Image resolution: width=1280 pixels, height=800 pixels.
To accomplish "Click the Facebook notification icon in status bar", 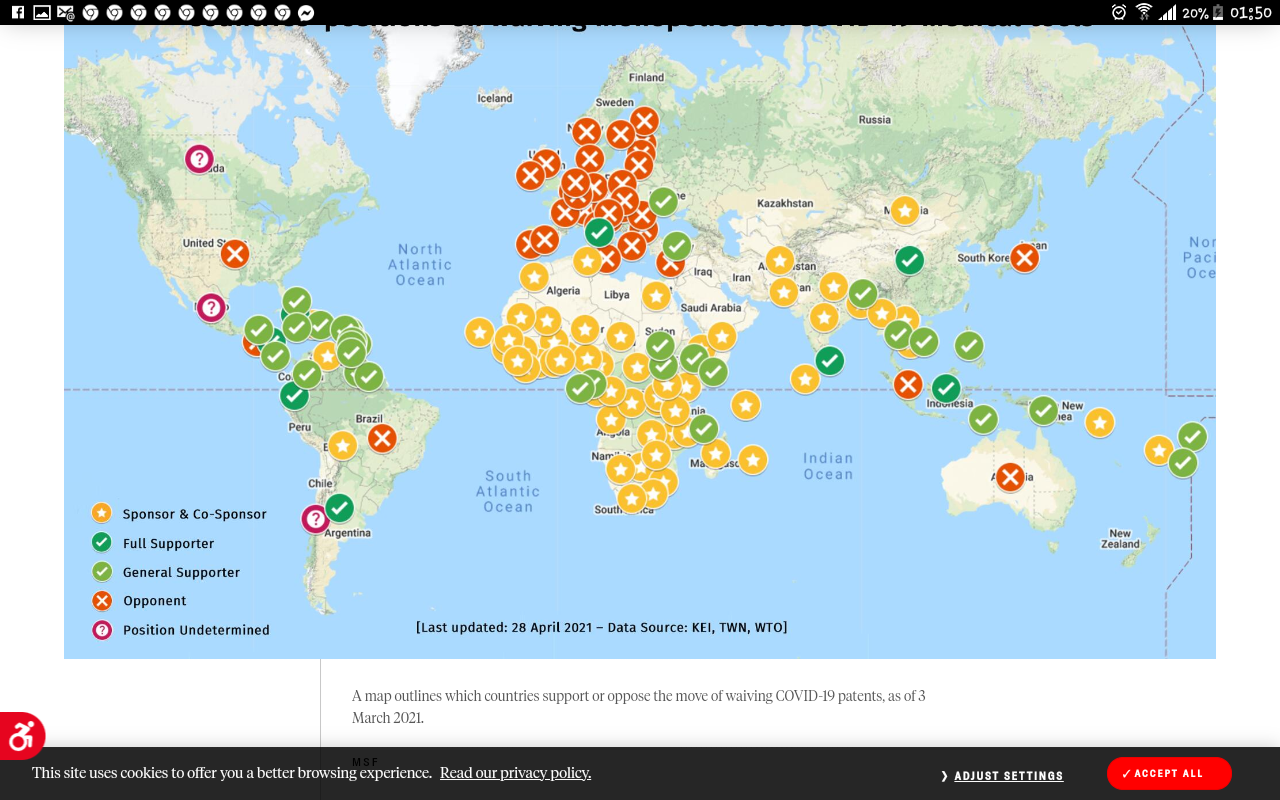I will point(18,13).
